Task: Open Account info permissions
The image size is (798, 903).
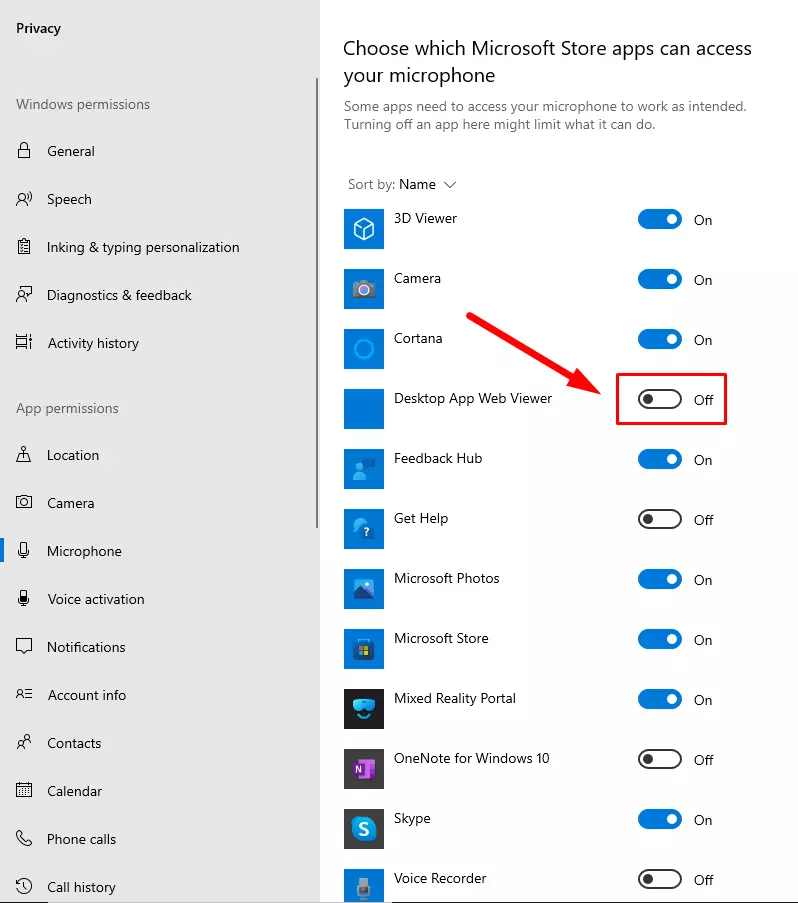Action: pyautogui.click(x=86, y=695)
